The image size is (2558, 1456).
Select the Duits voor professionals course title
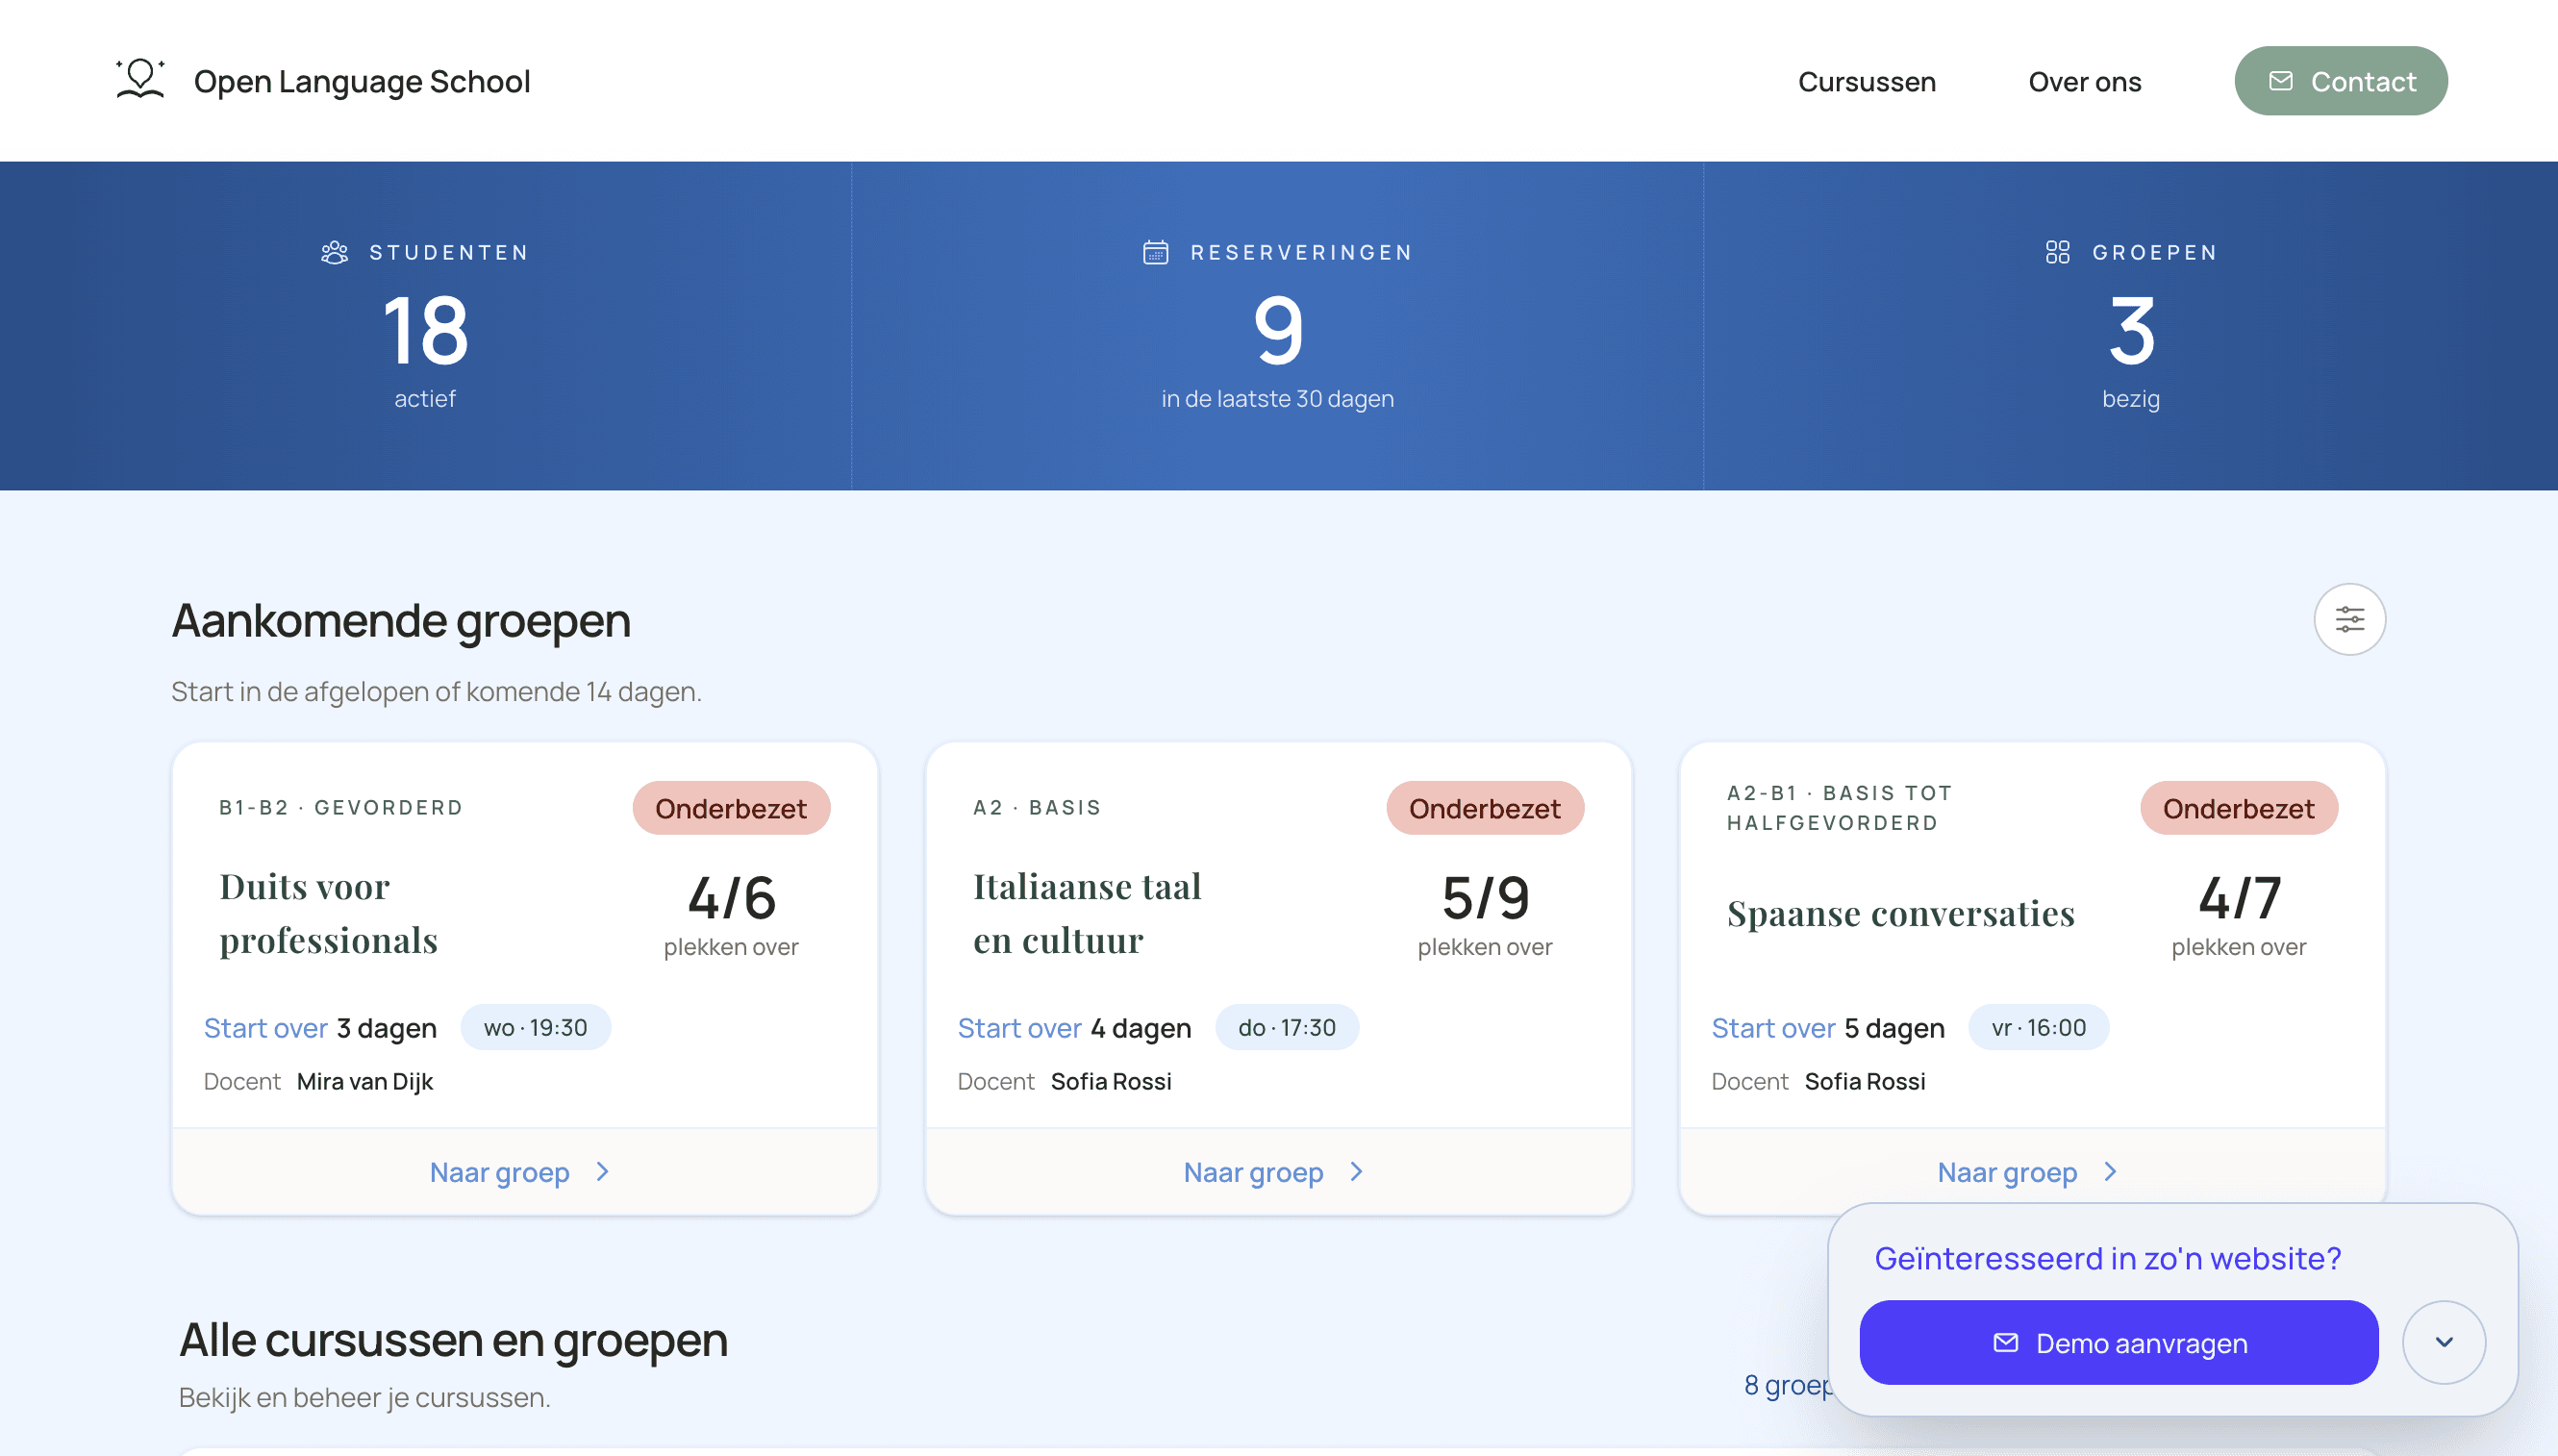click(328, 913)
